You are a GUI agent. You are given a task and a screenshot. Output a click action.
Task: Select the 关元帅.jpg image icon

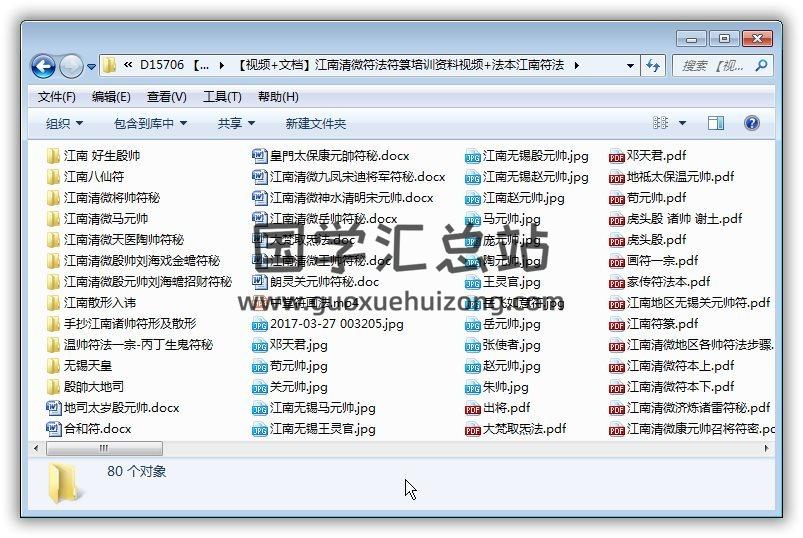click(x=260, y=388)
